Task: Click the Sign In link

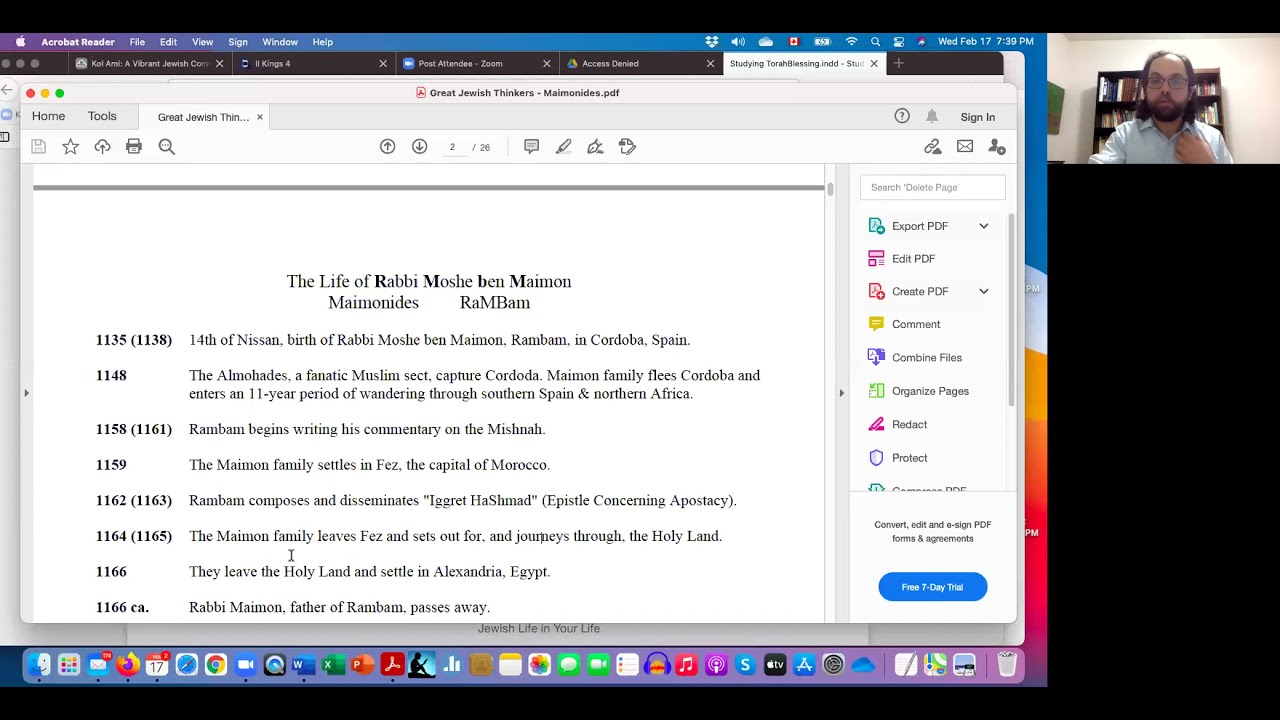Action: pyautogui.click(x=977, y=117)
